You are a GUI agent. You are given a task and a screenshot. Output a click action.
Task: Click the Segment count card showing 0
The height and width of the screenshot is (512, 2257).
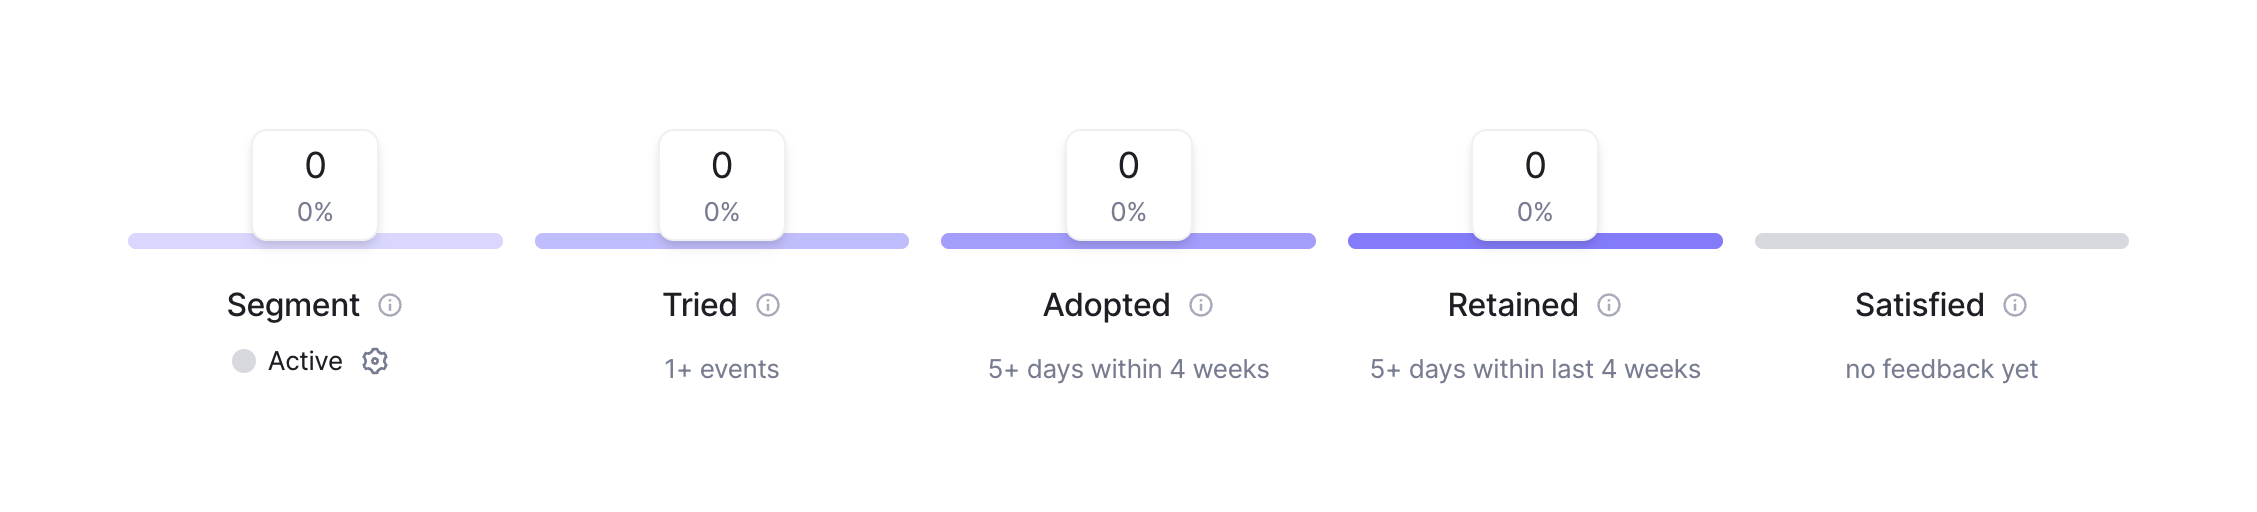coord(315,185)
